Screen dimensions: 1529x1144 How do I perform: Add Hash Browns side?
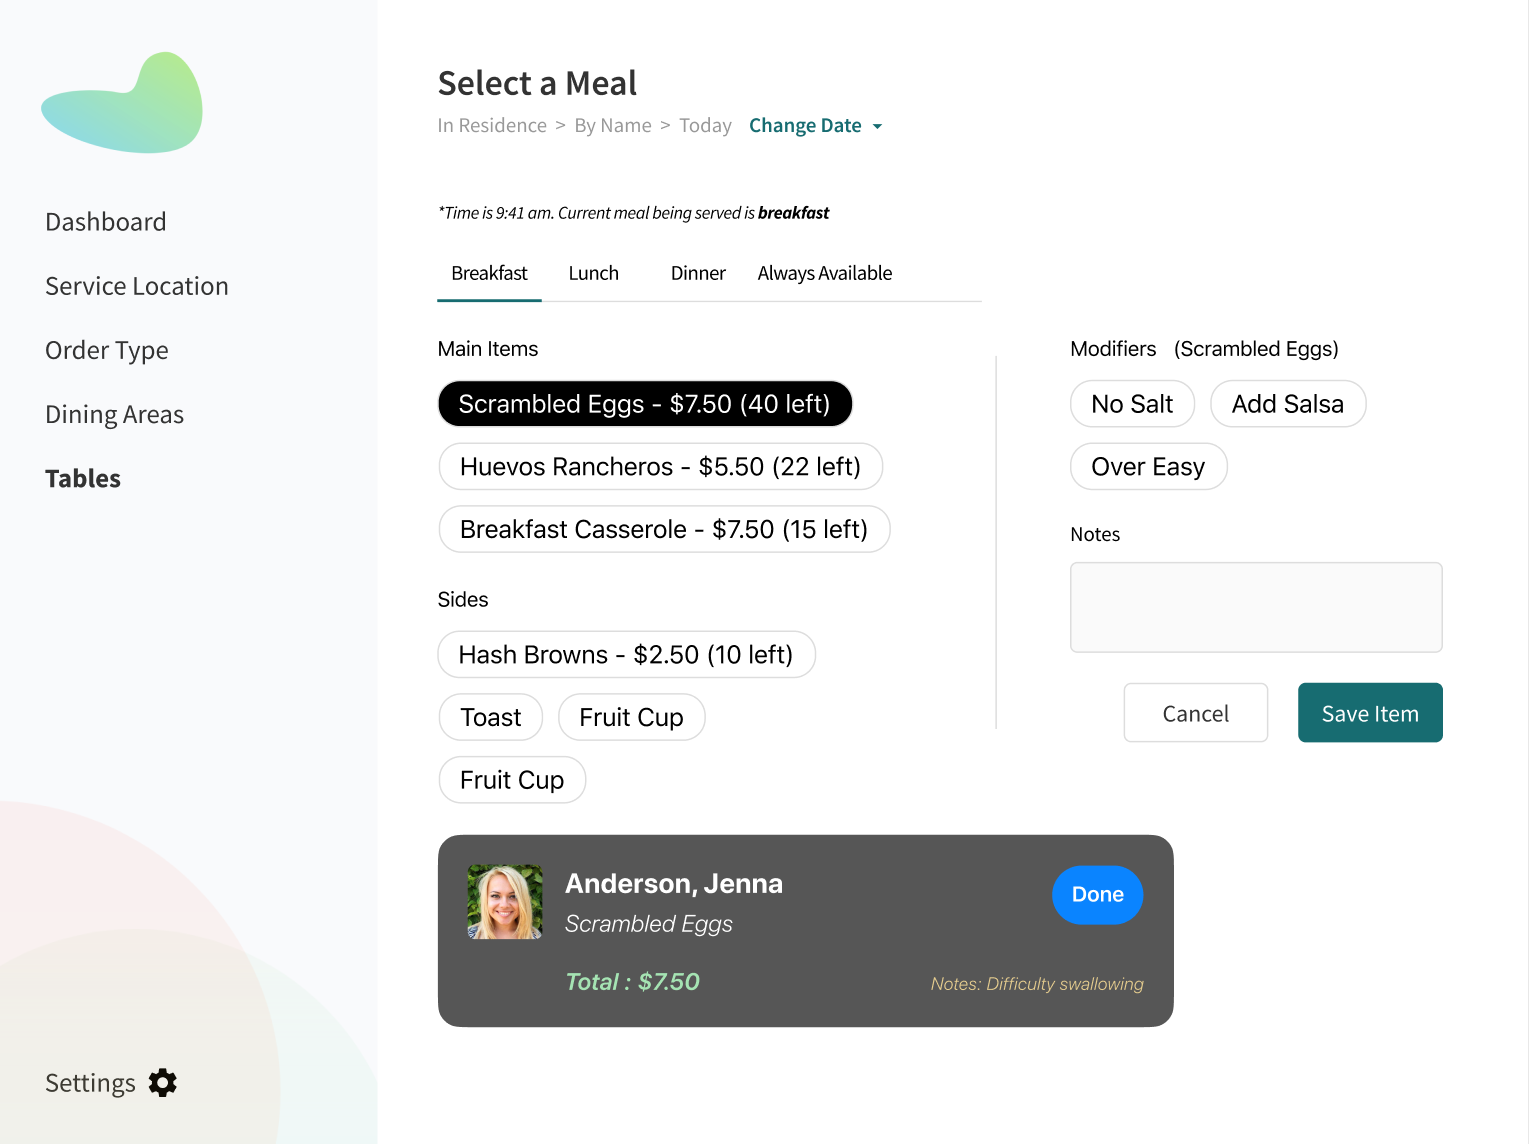coord(626,655)
